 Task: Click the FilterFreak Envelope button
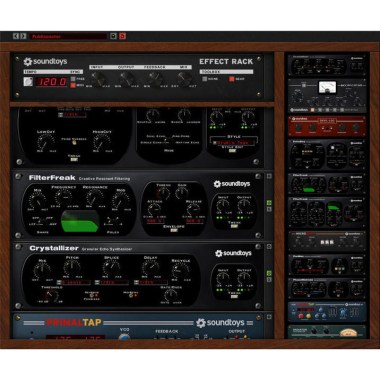point(174,230)
